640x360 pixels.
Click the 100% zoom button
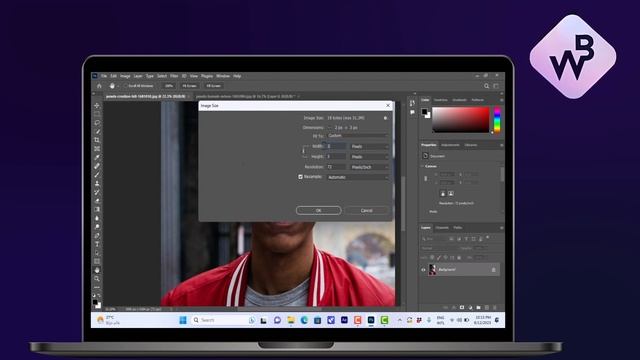(169, 86)
